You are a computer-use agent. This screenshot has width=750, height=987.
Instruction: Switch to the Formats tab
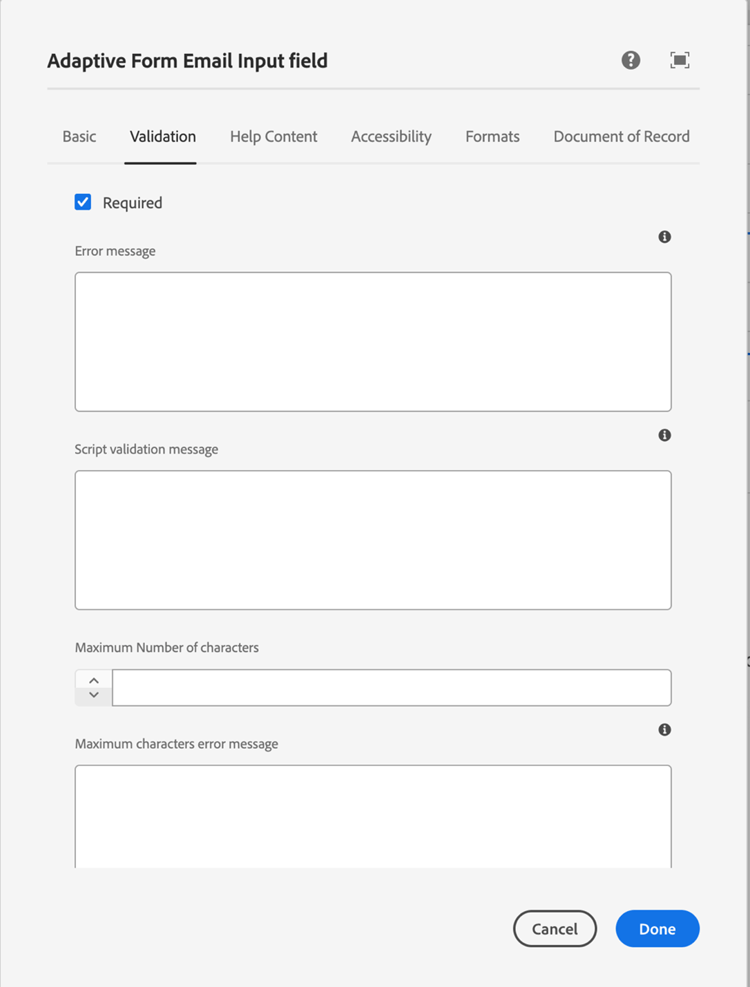point(492,136)
